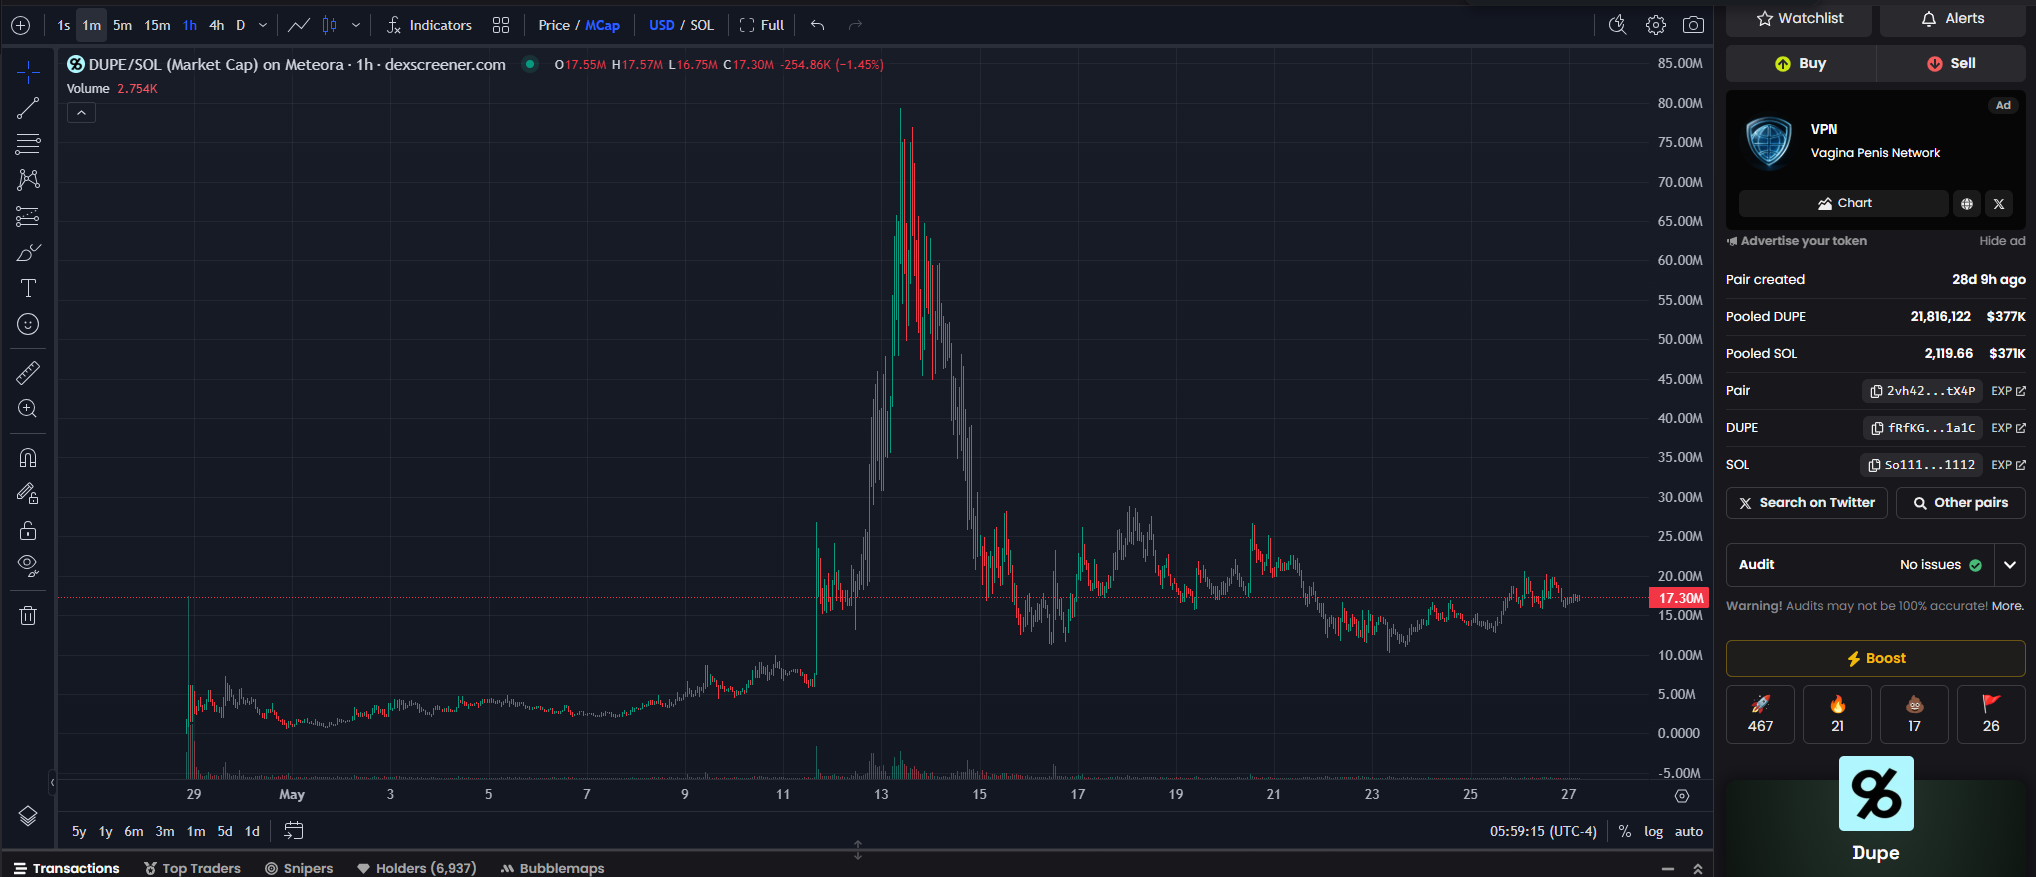The height and width of the screenshot is (877, 2036).
Task: Open the chart type candles selector
Action: [329, 25]
